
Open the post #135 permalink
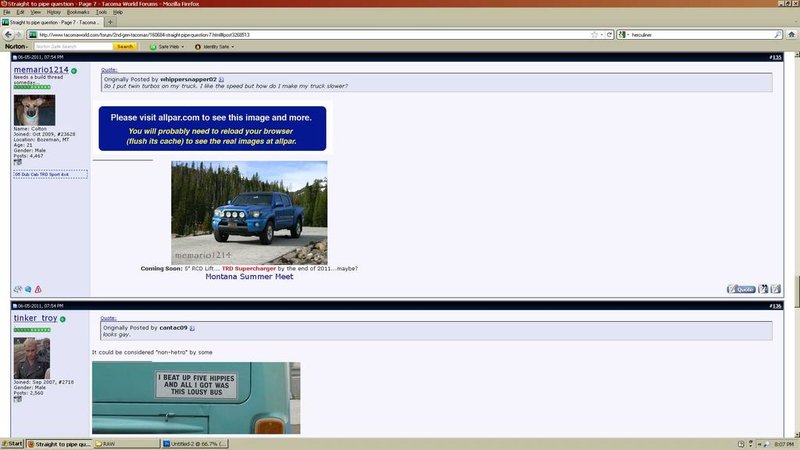tap(776, 57)
